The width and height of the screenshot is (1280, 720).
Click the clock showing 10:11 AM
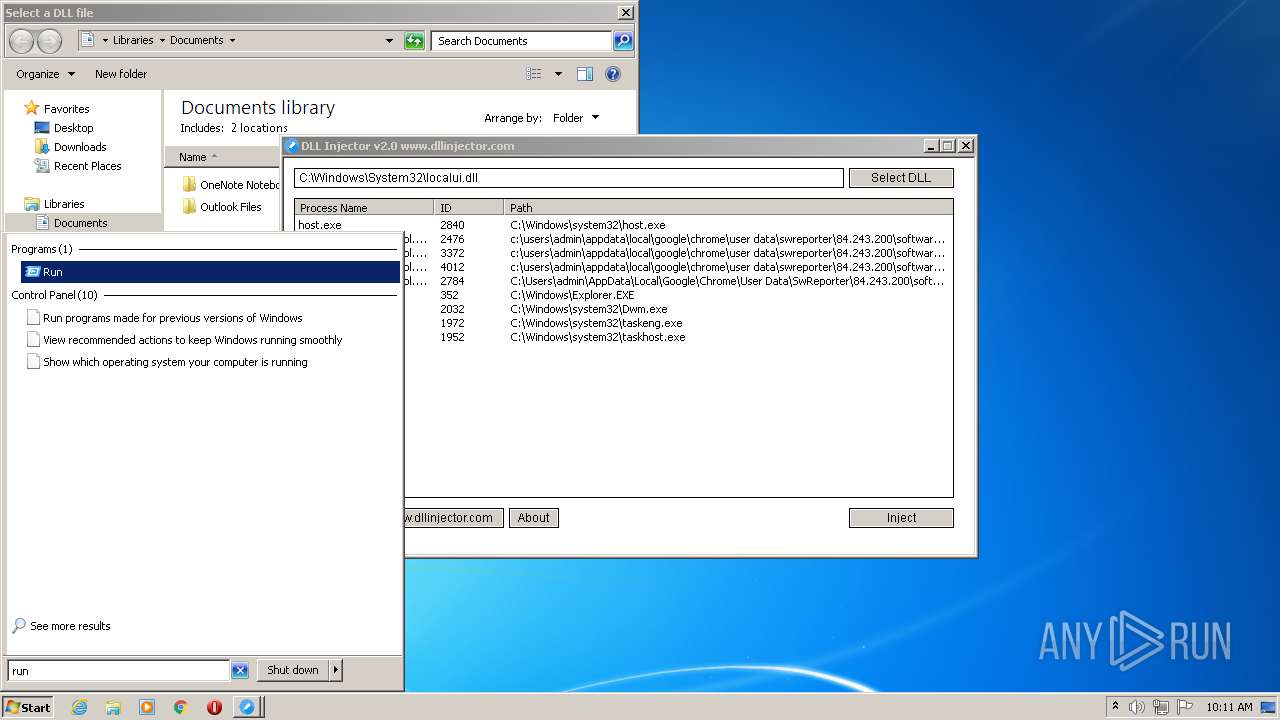[x=1229, y=707]
